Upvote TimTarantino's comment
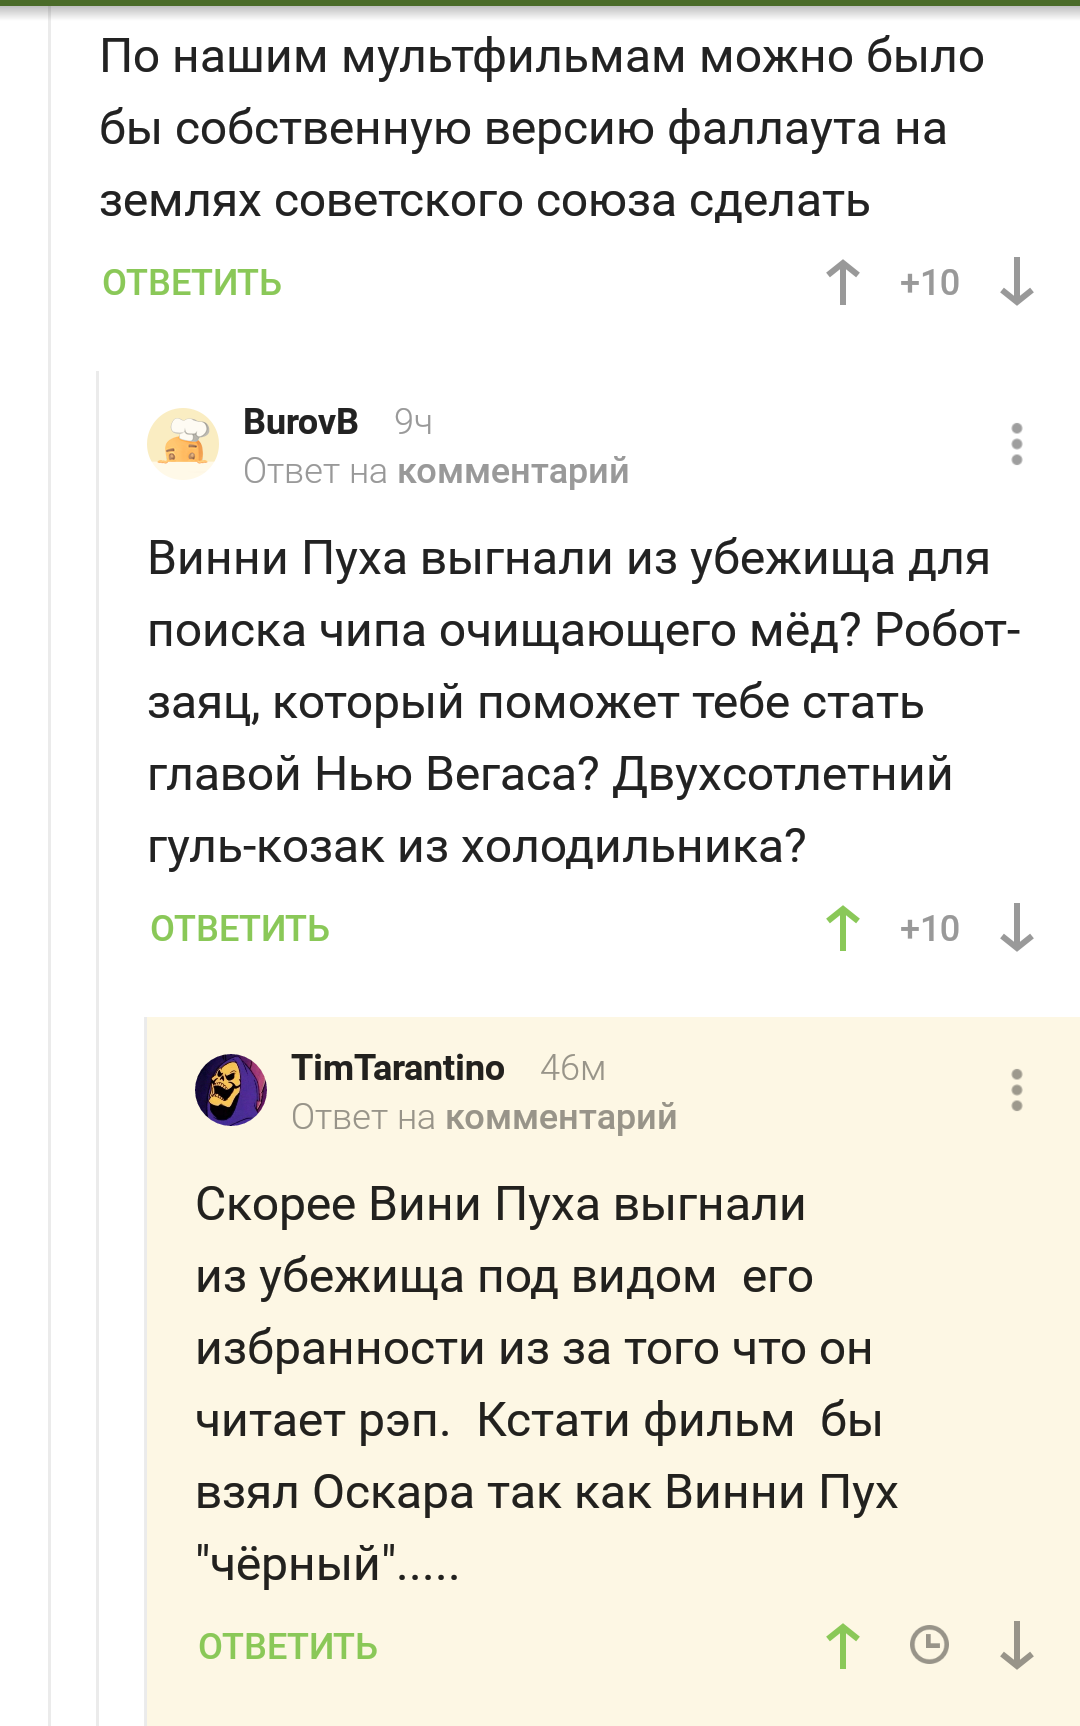Screen dimensions: 1080x1726 click(x=843, y=1646)
